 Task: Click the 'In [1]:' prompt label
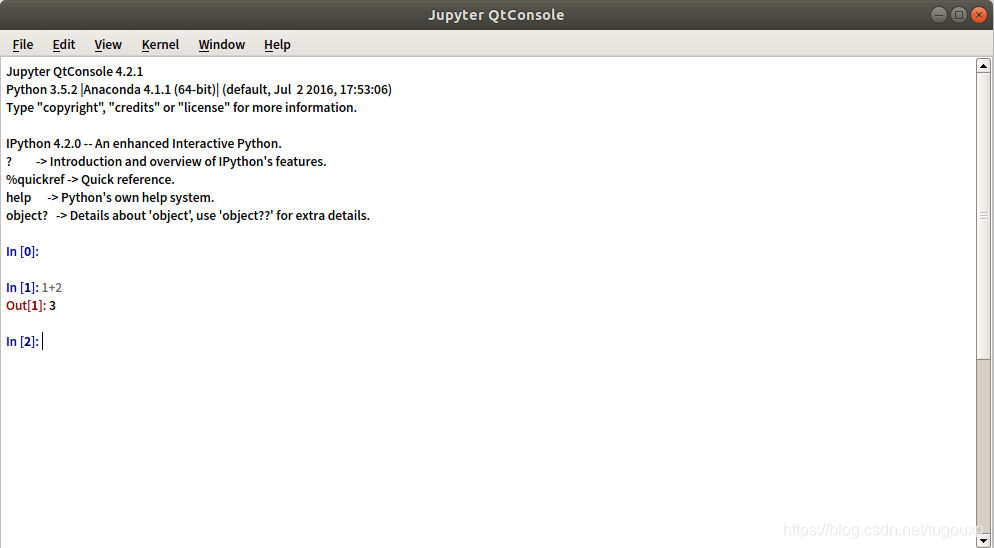point(22,287)
